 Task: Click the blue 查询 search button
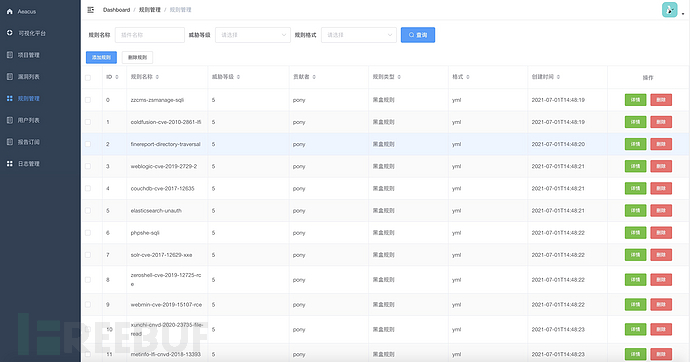coord(418,35)
